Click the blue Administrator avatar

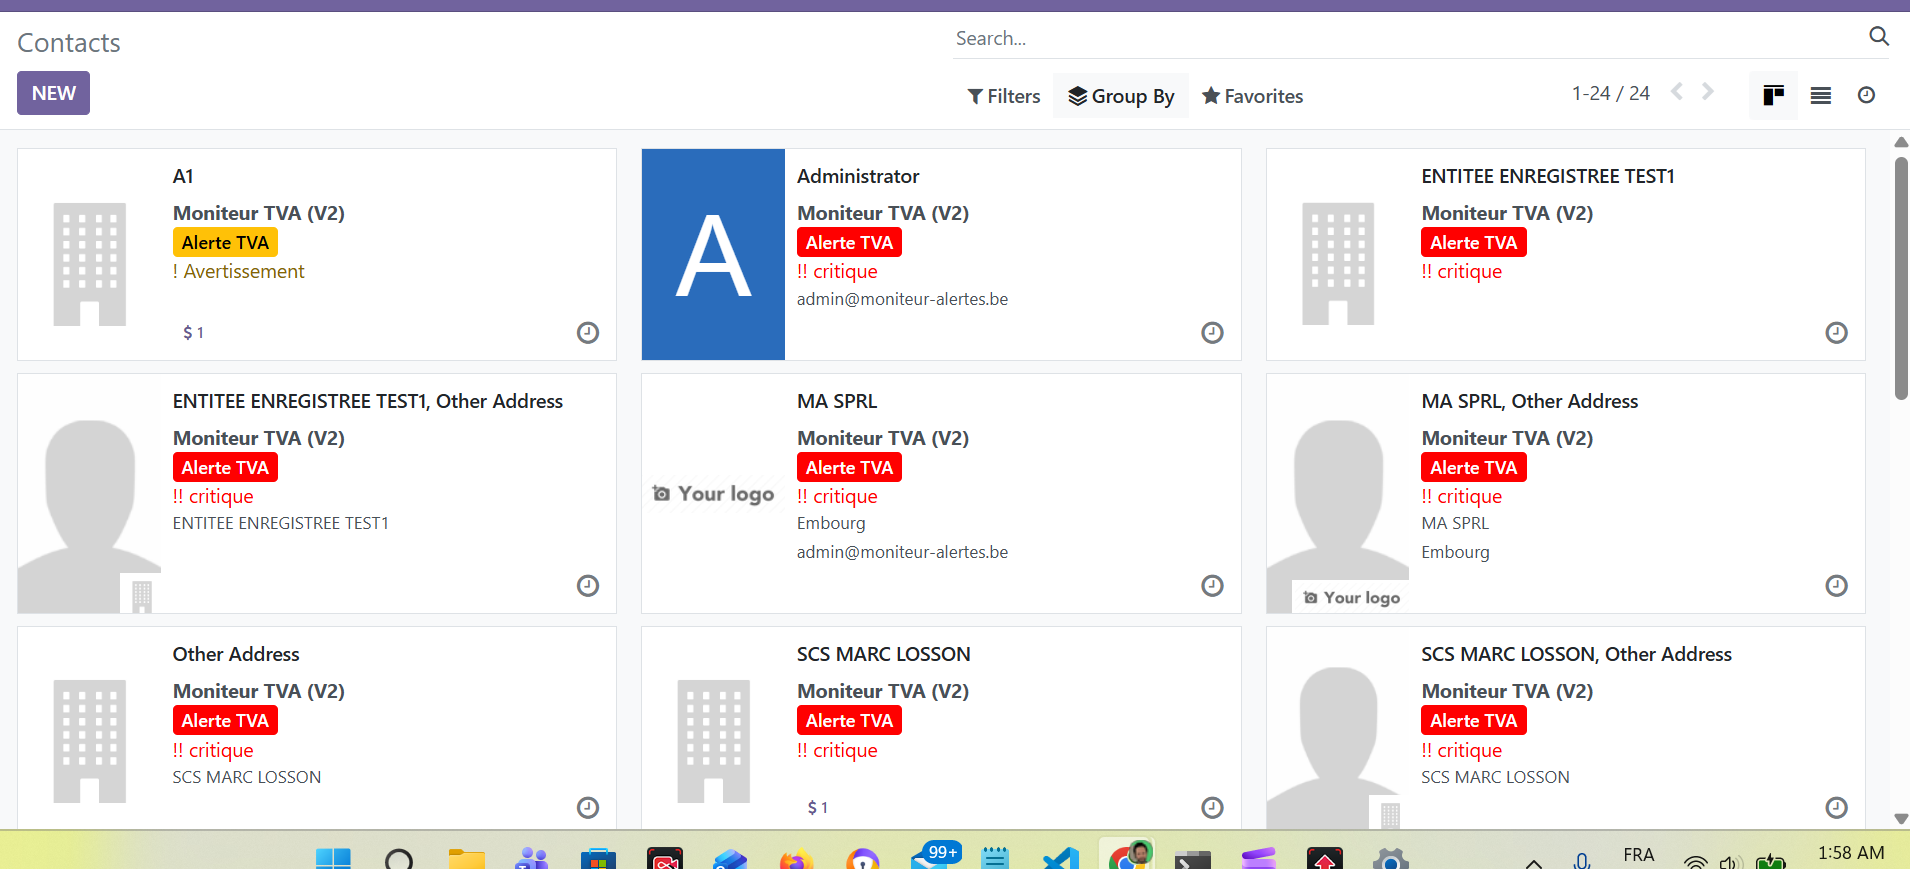pos(713,255)
